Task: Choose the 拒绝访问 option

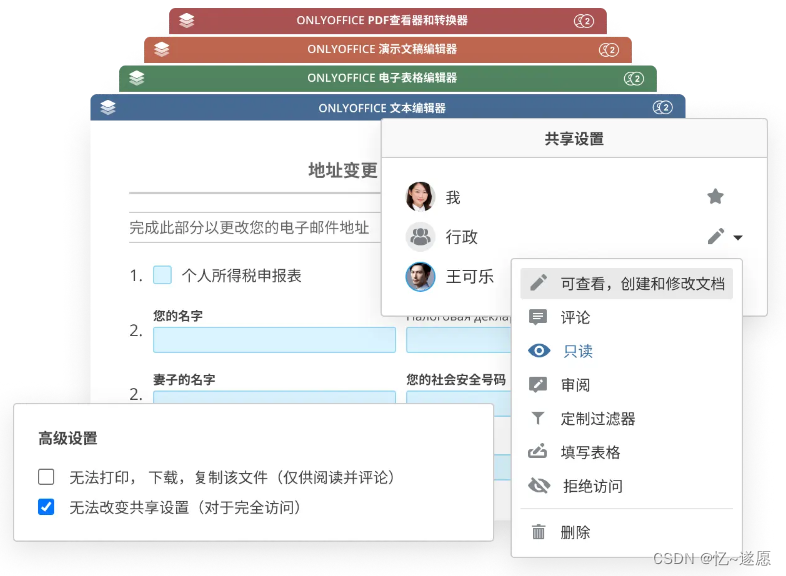Action: tap(627, 486)
